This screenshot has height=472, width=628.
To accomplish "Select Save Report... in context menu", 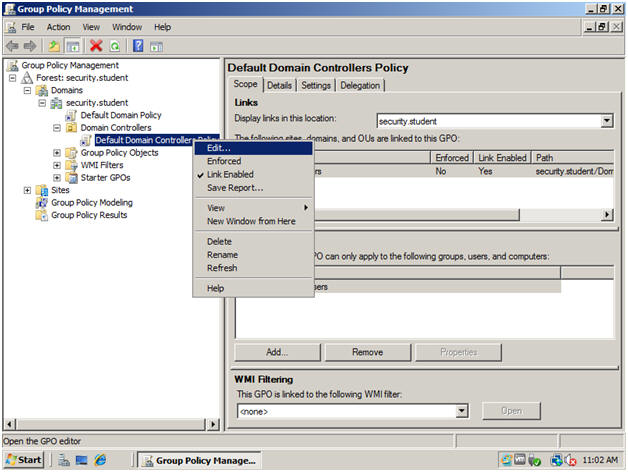I will 253,188.
